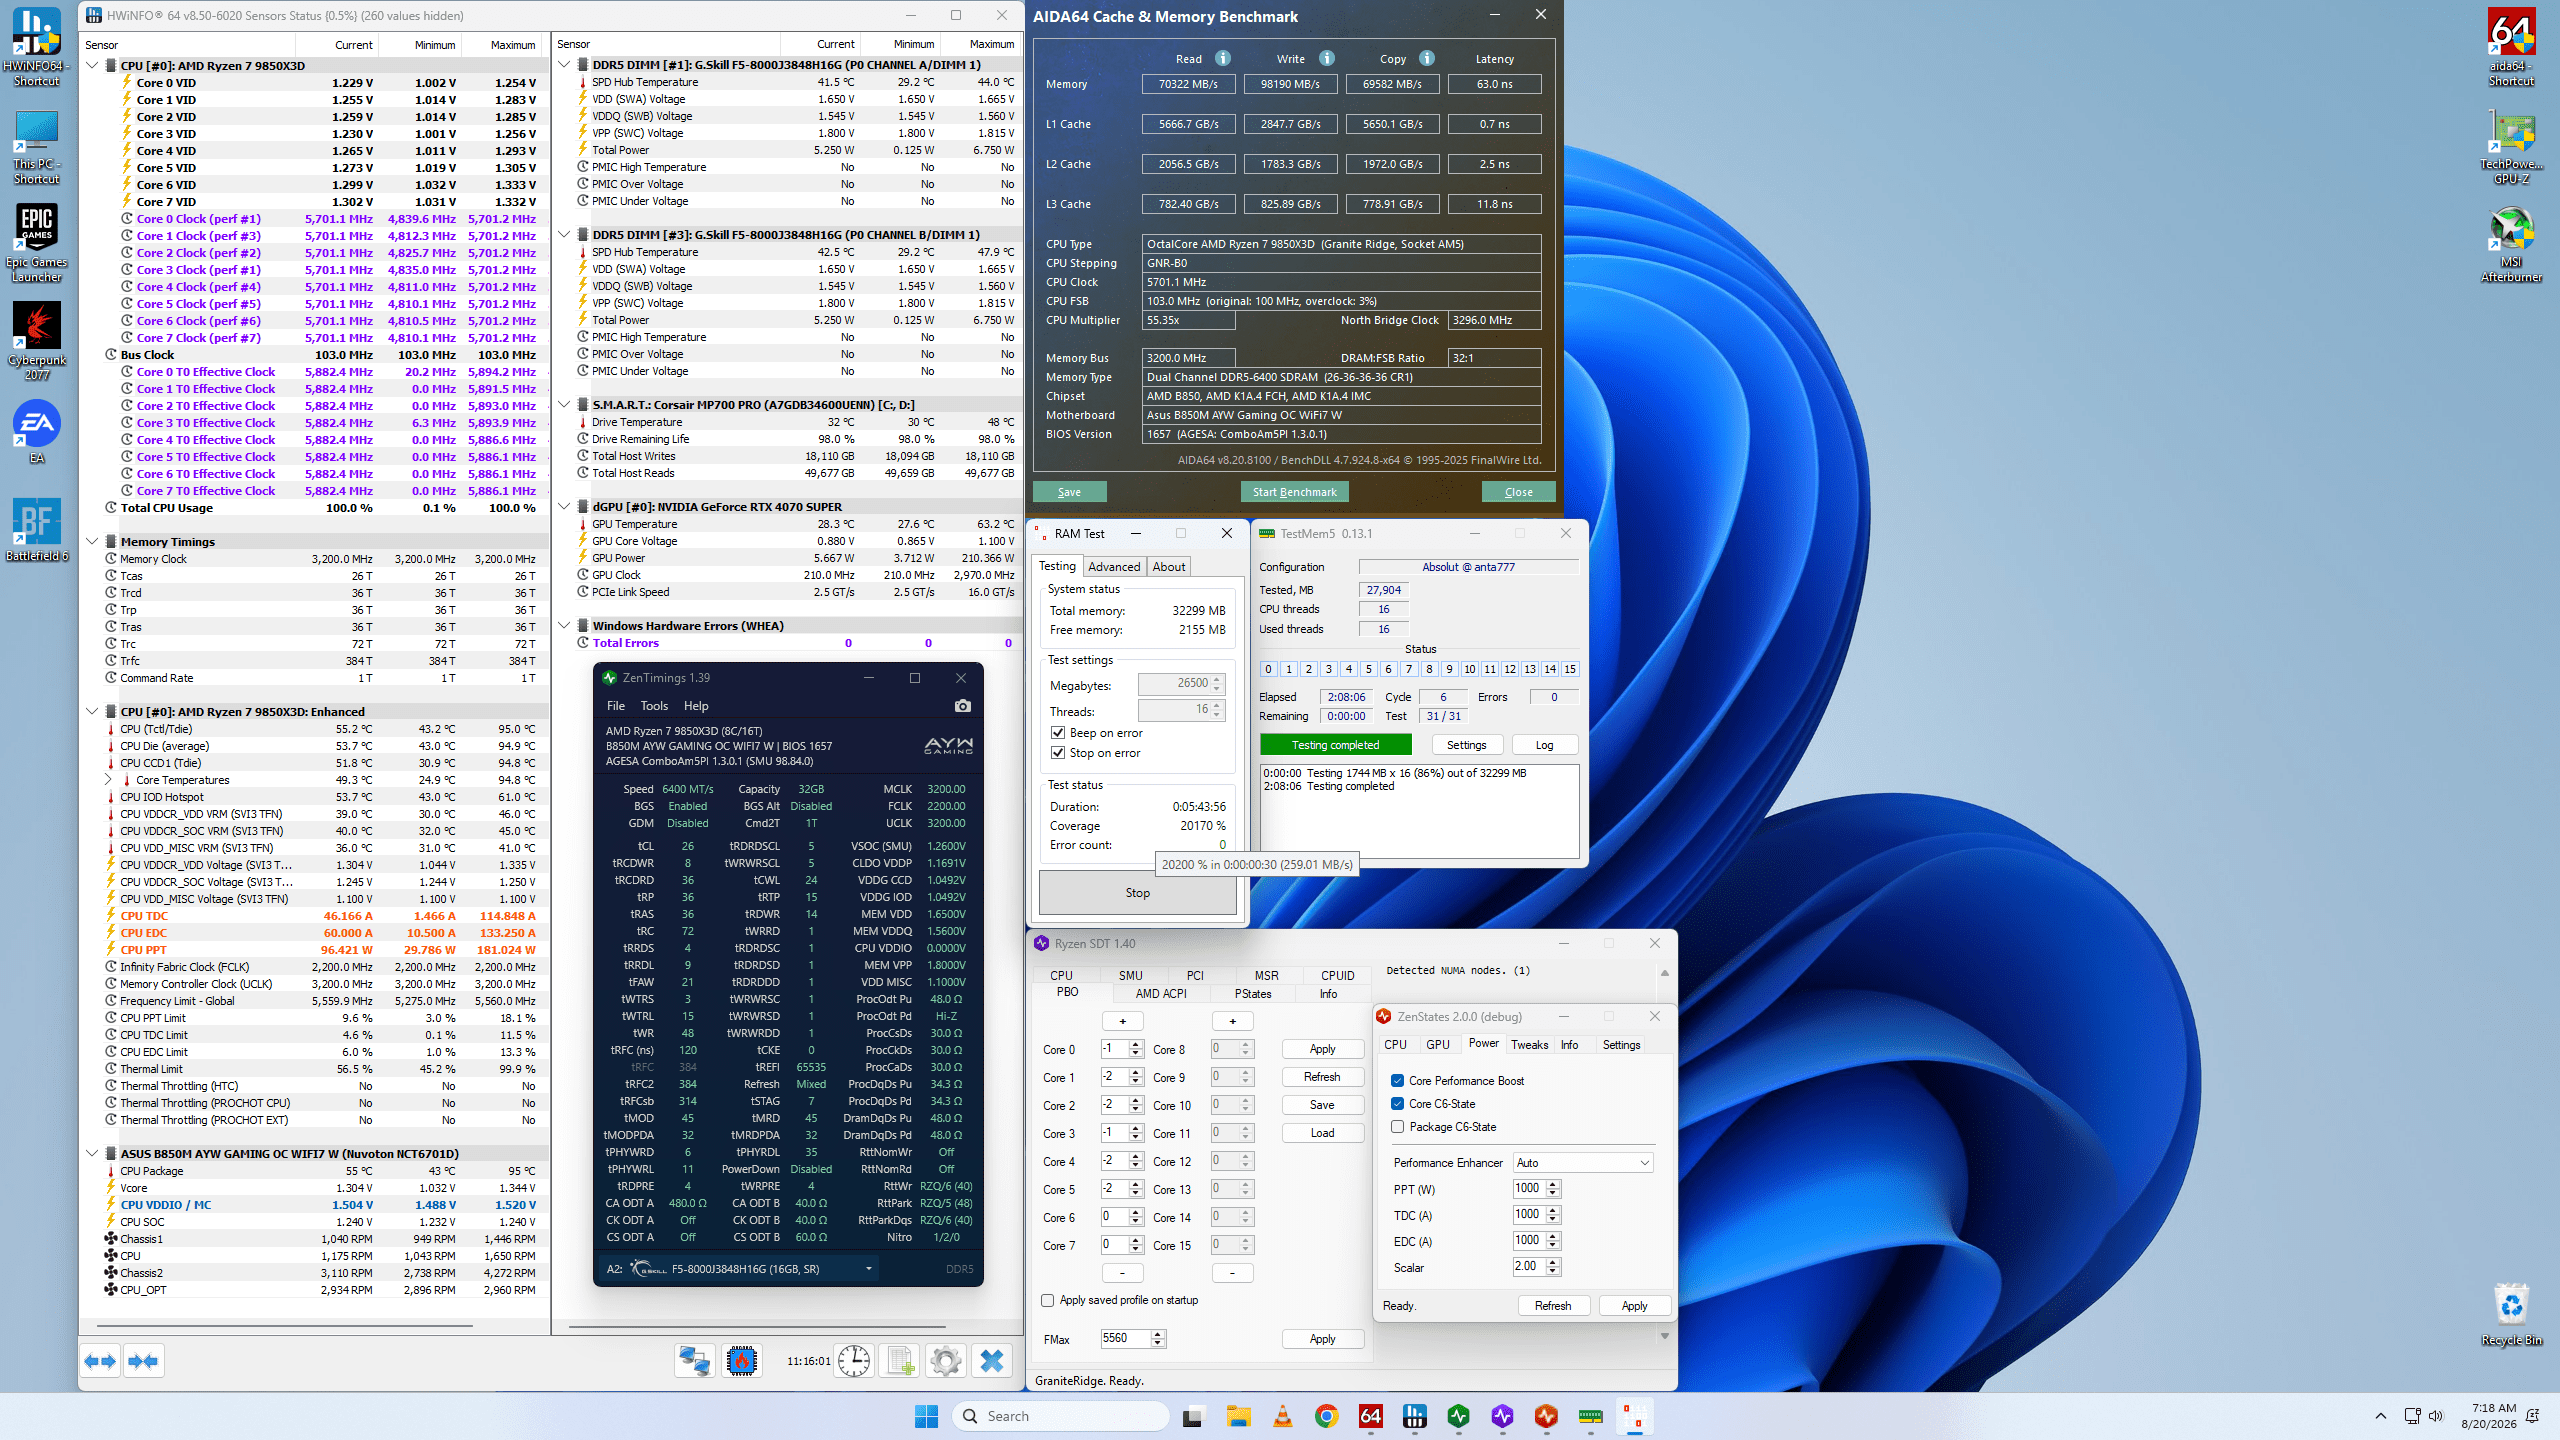
Task: Select the EA desktop icon
Action: 37,432
